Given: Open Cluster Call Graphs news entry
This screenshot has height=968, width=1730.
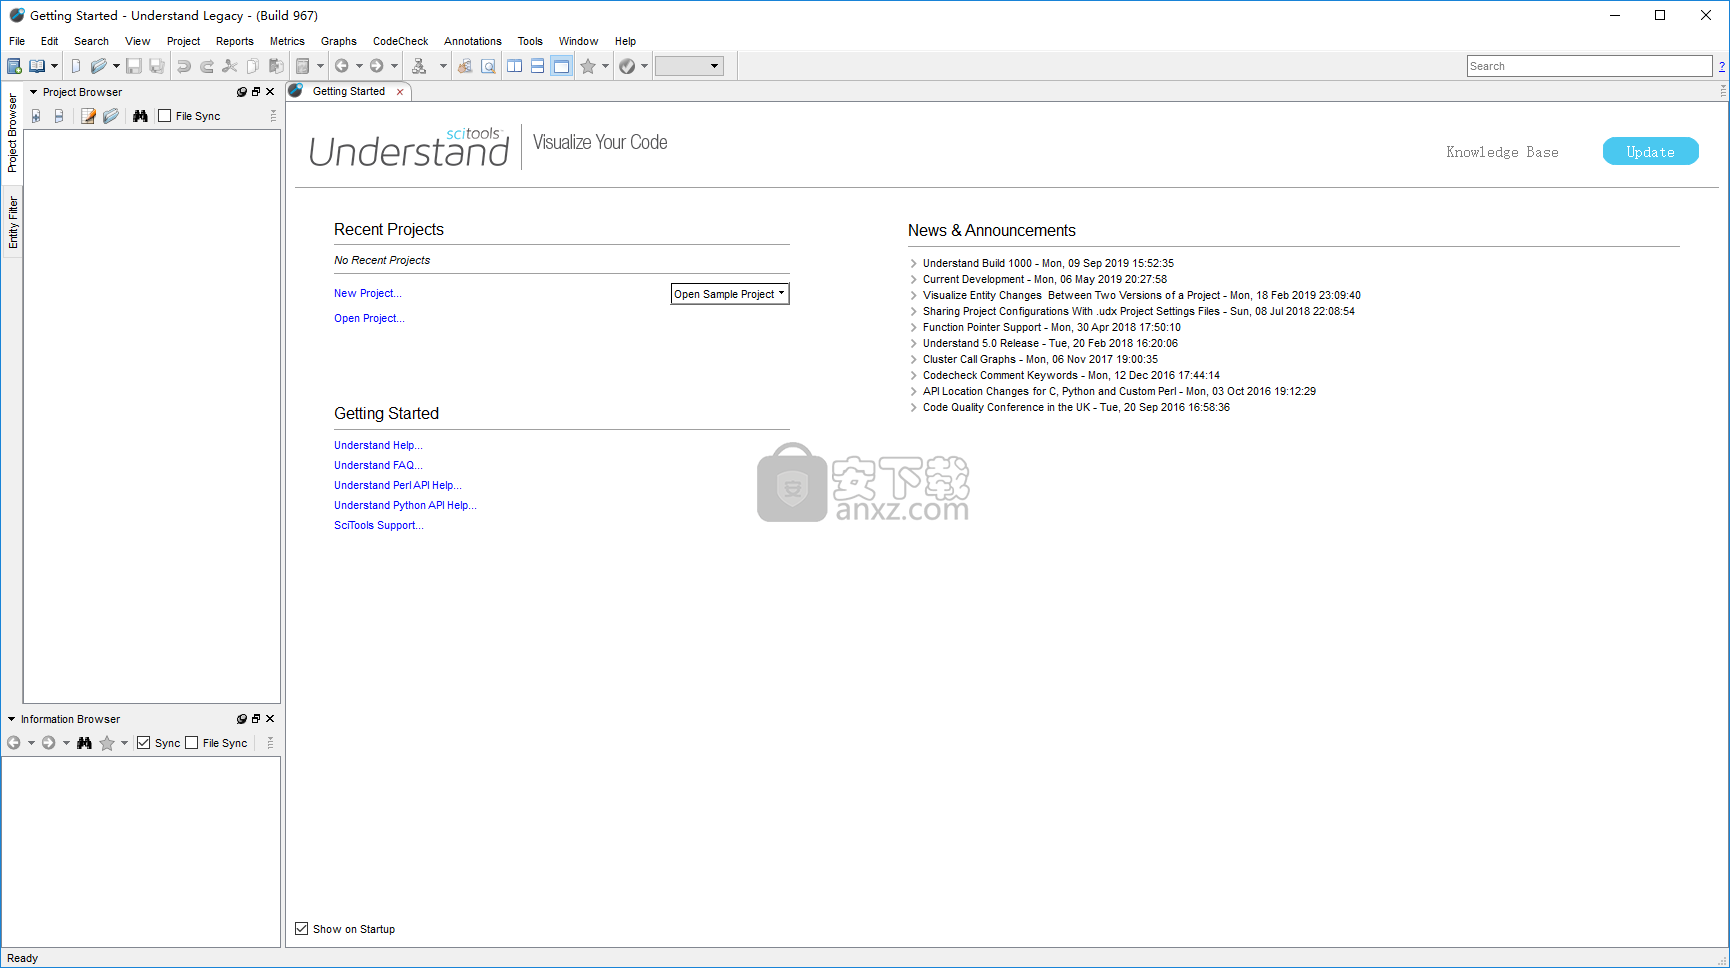Looking at the screenshot, I should [1040, 359].
